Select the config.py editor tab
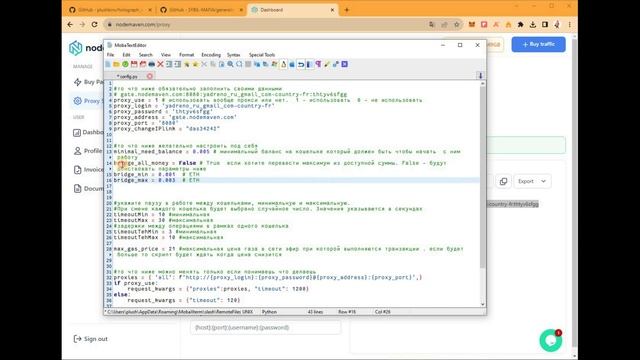The image size is (640, 360). point(128,76)
